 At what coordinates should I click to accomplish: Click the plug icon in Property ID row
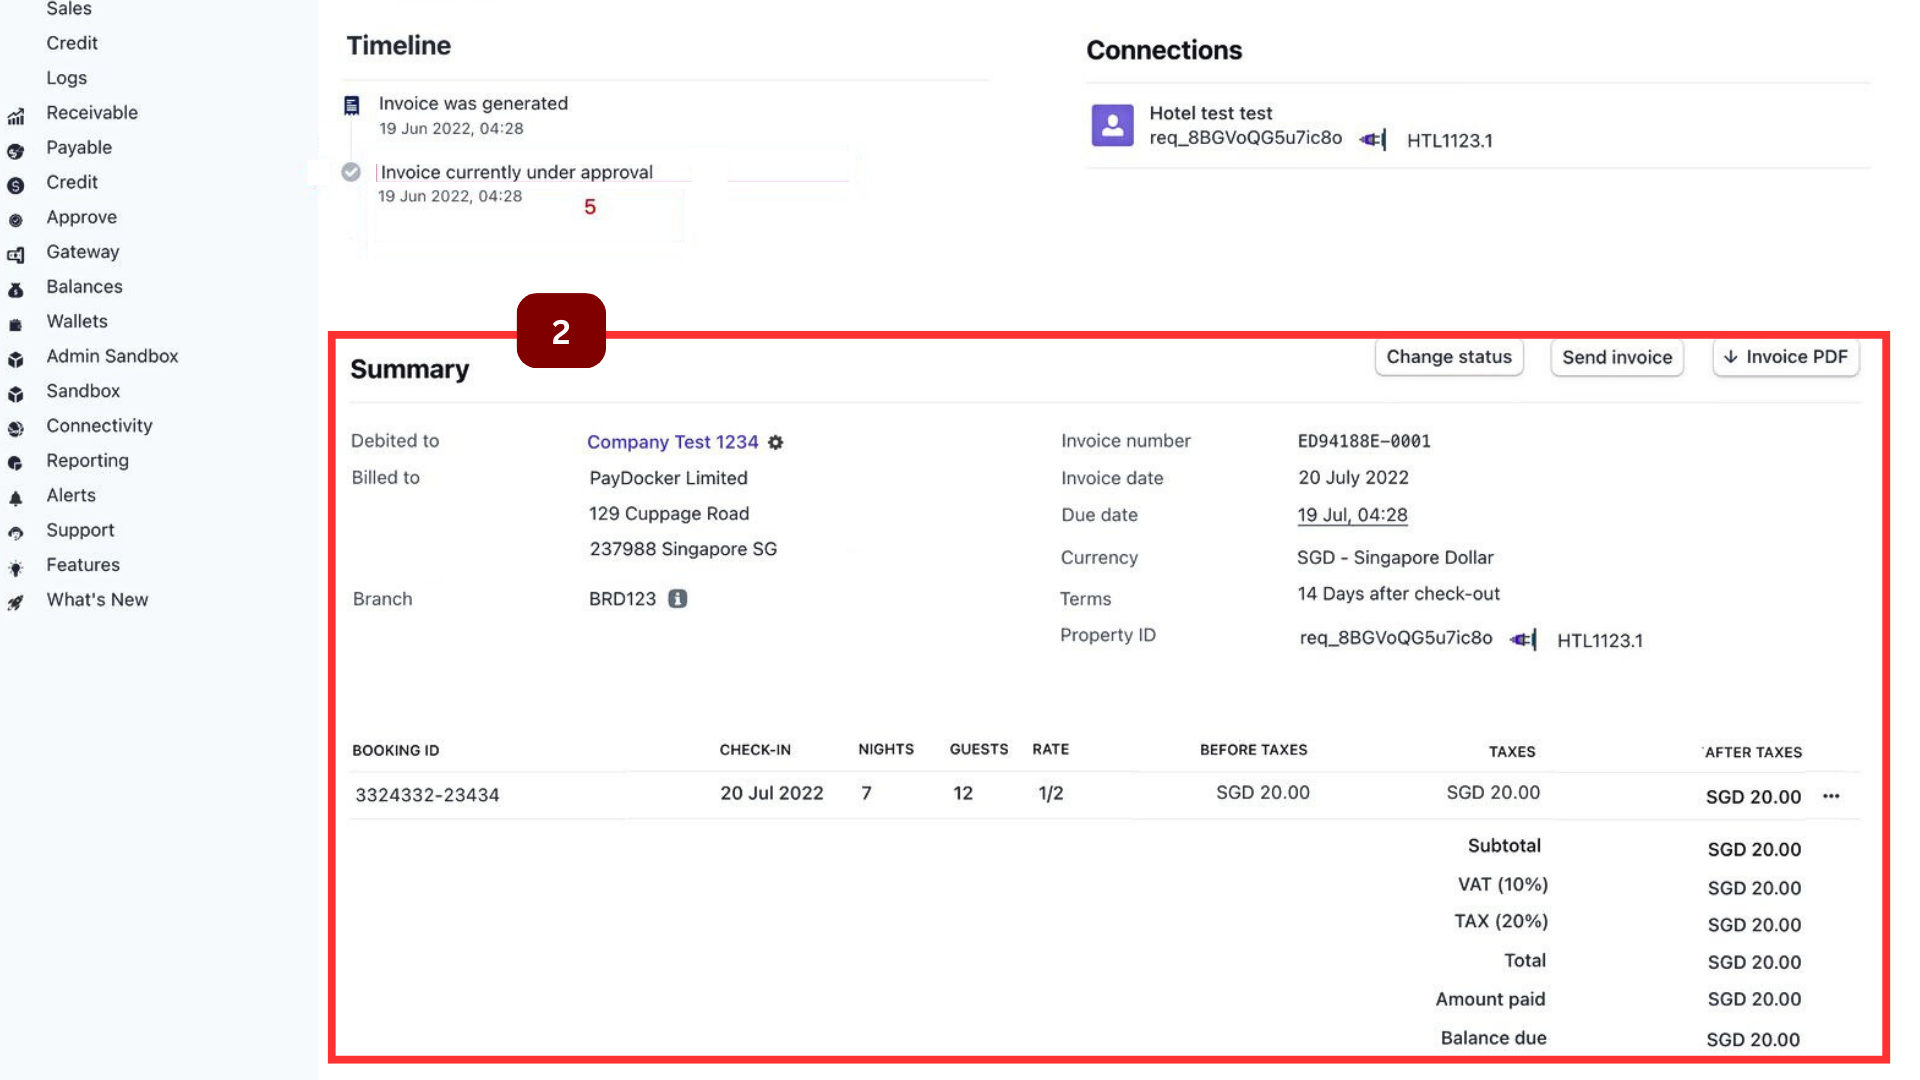(x=1523, y=639)
